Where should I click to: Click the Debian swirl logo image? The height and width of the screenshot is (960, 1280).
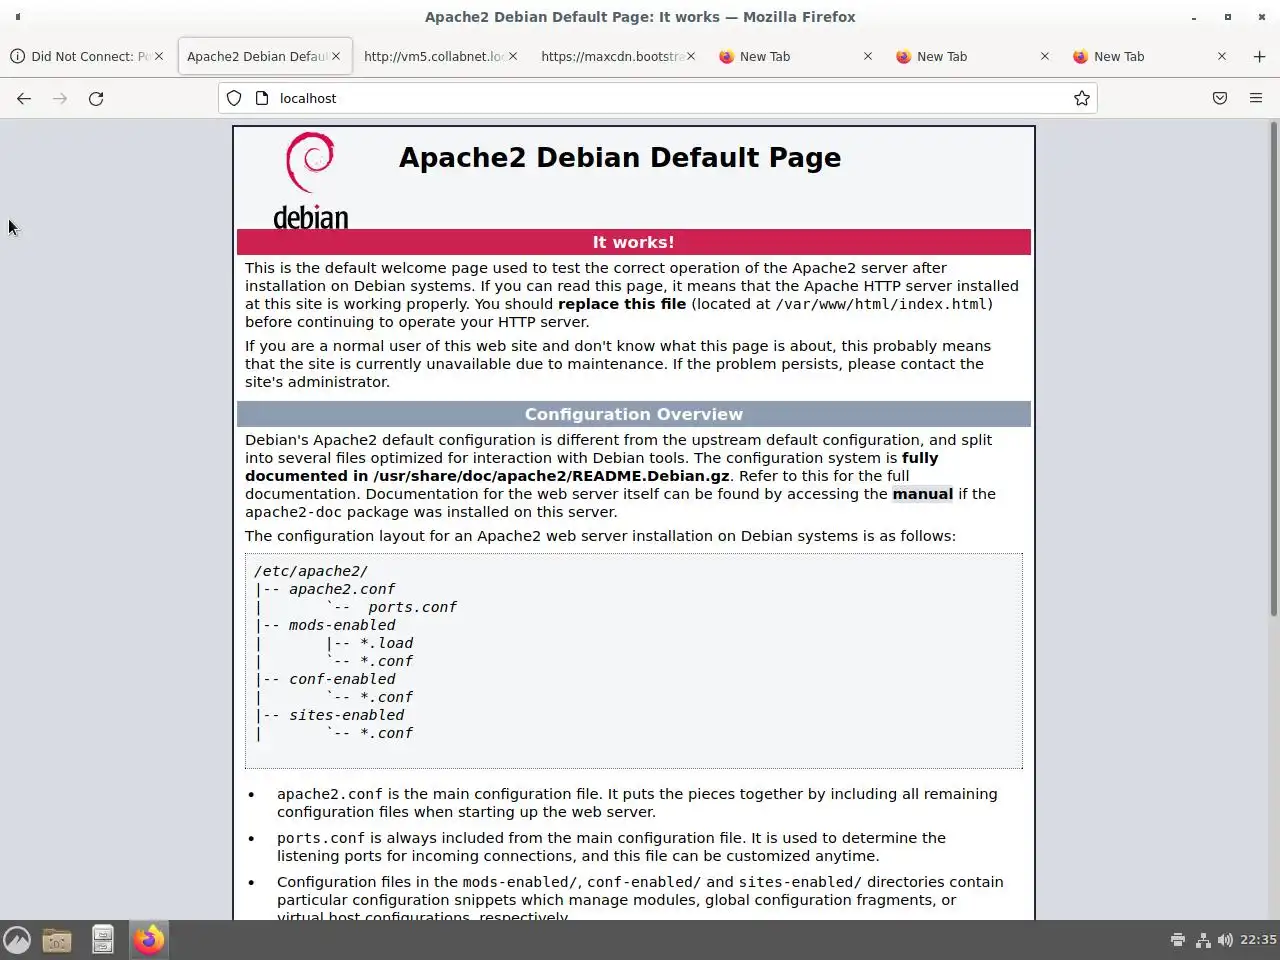click(310, 180)
